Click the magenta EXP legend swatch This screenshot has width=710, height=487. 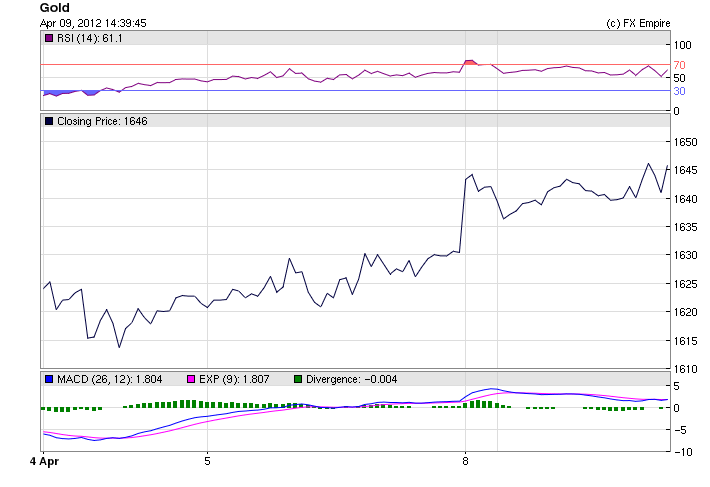[x=191, y=379]
